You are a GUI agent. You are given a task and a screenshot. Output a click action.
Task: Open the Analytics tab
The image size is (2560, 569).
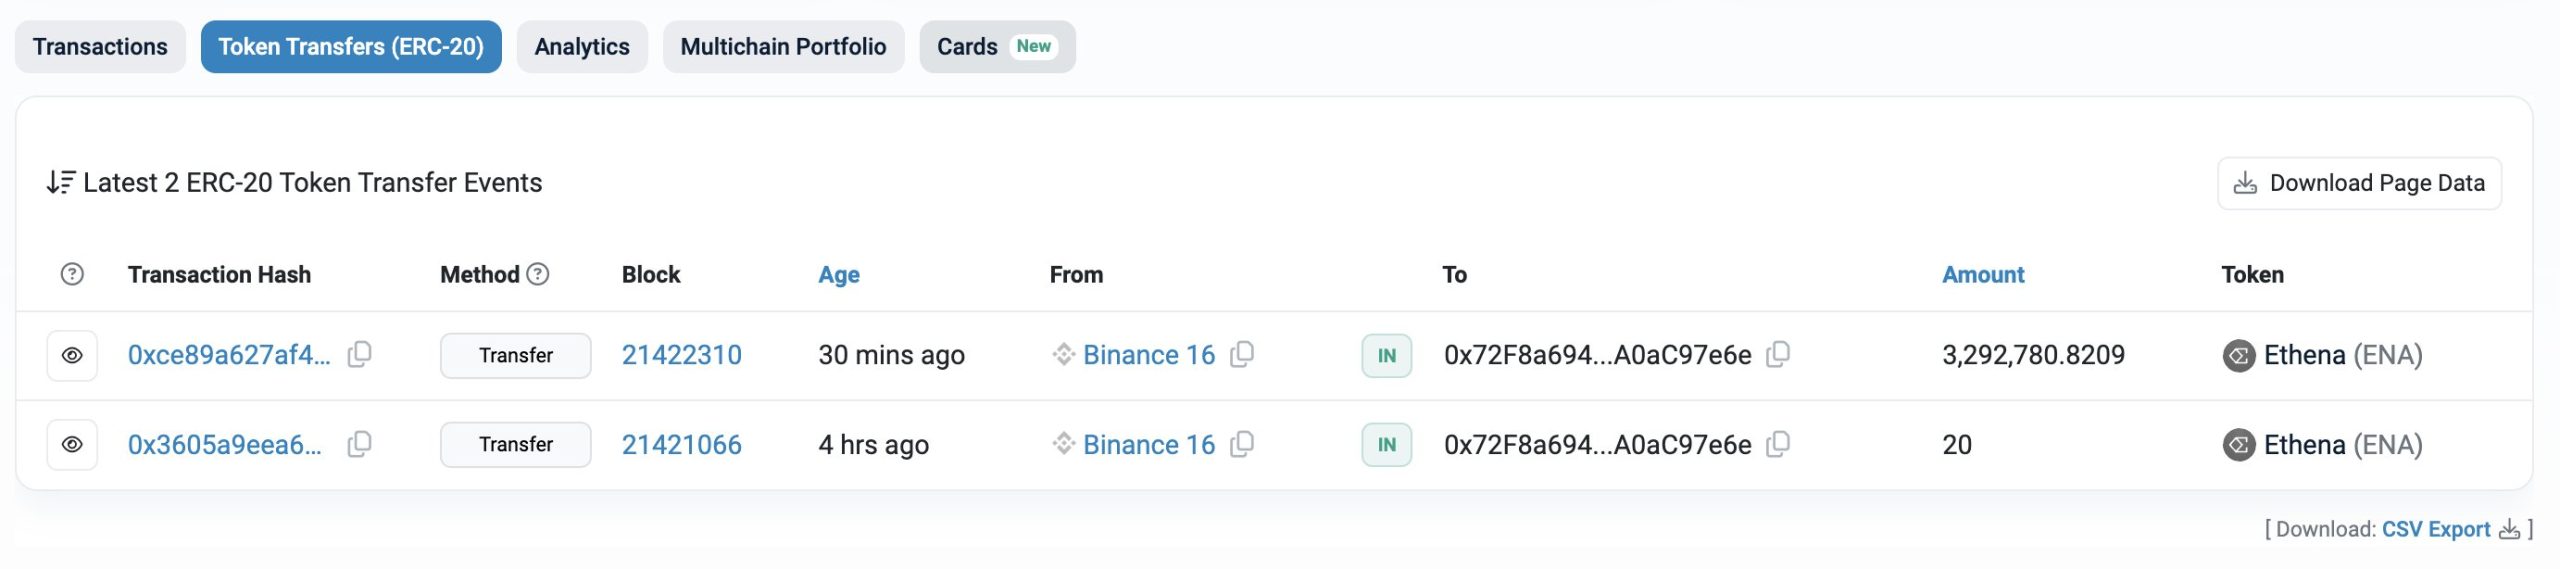[582, 47]
